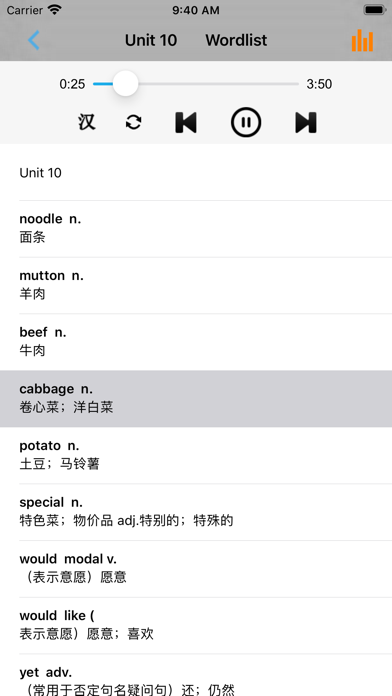The width and height of the screenshot is (392, 696).
Task: Select the Unit 10 title tab
Action: pyautogui.click(x=151, y=40)
